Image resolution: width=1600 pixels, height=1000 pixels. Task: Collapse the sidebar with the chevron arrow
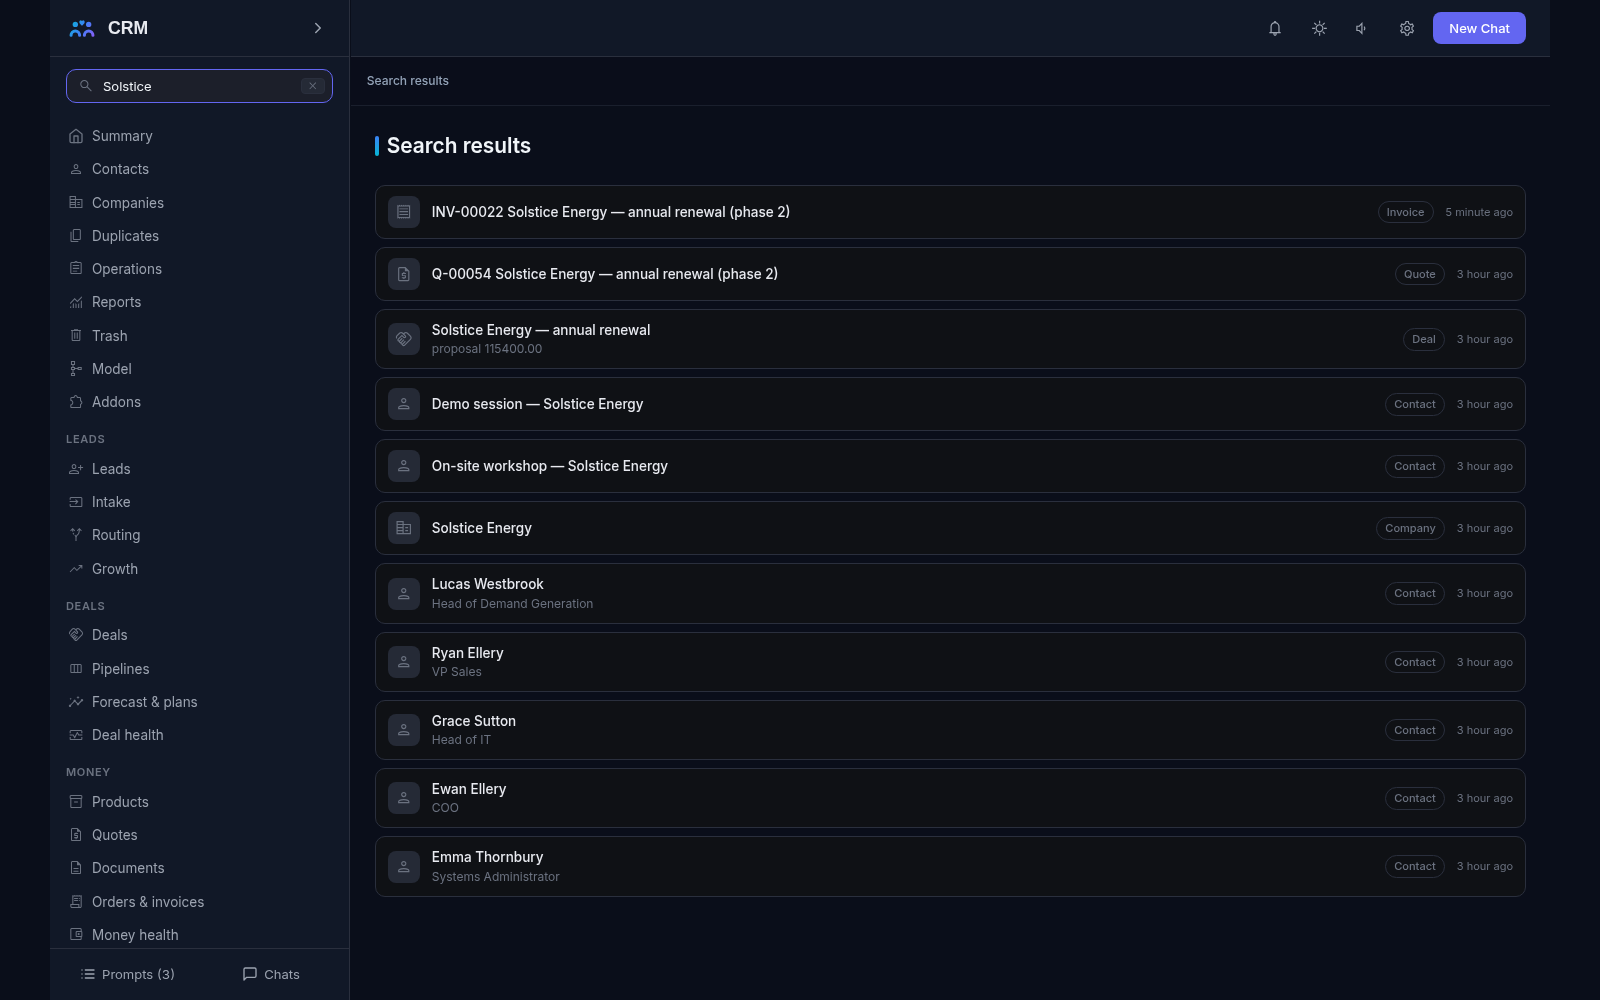318,28
